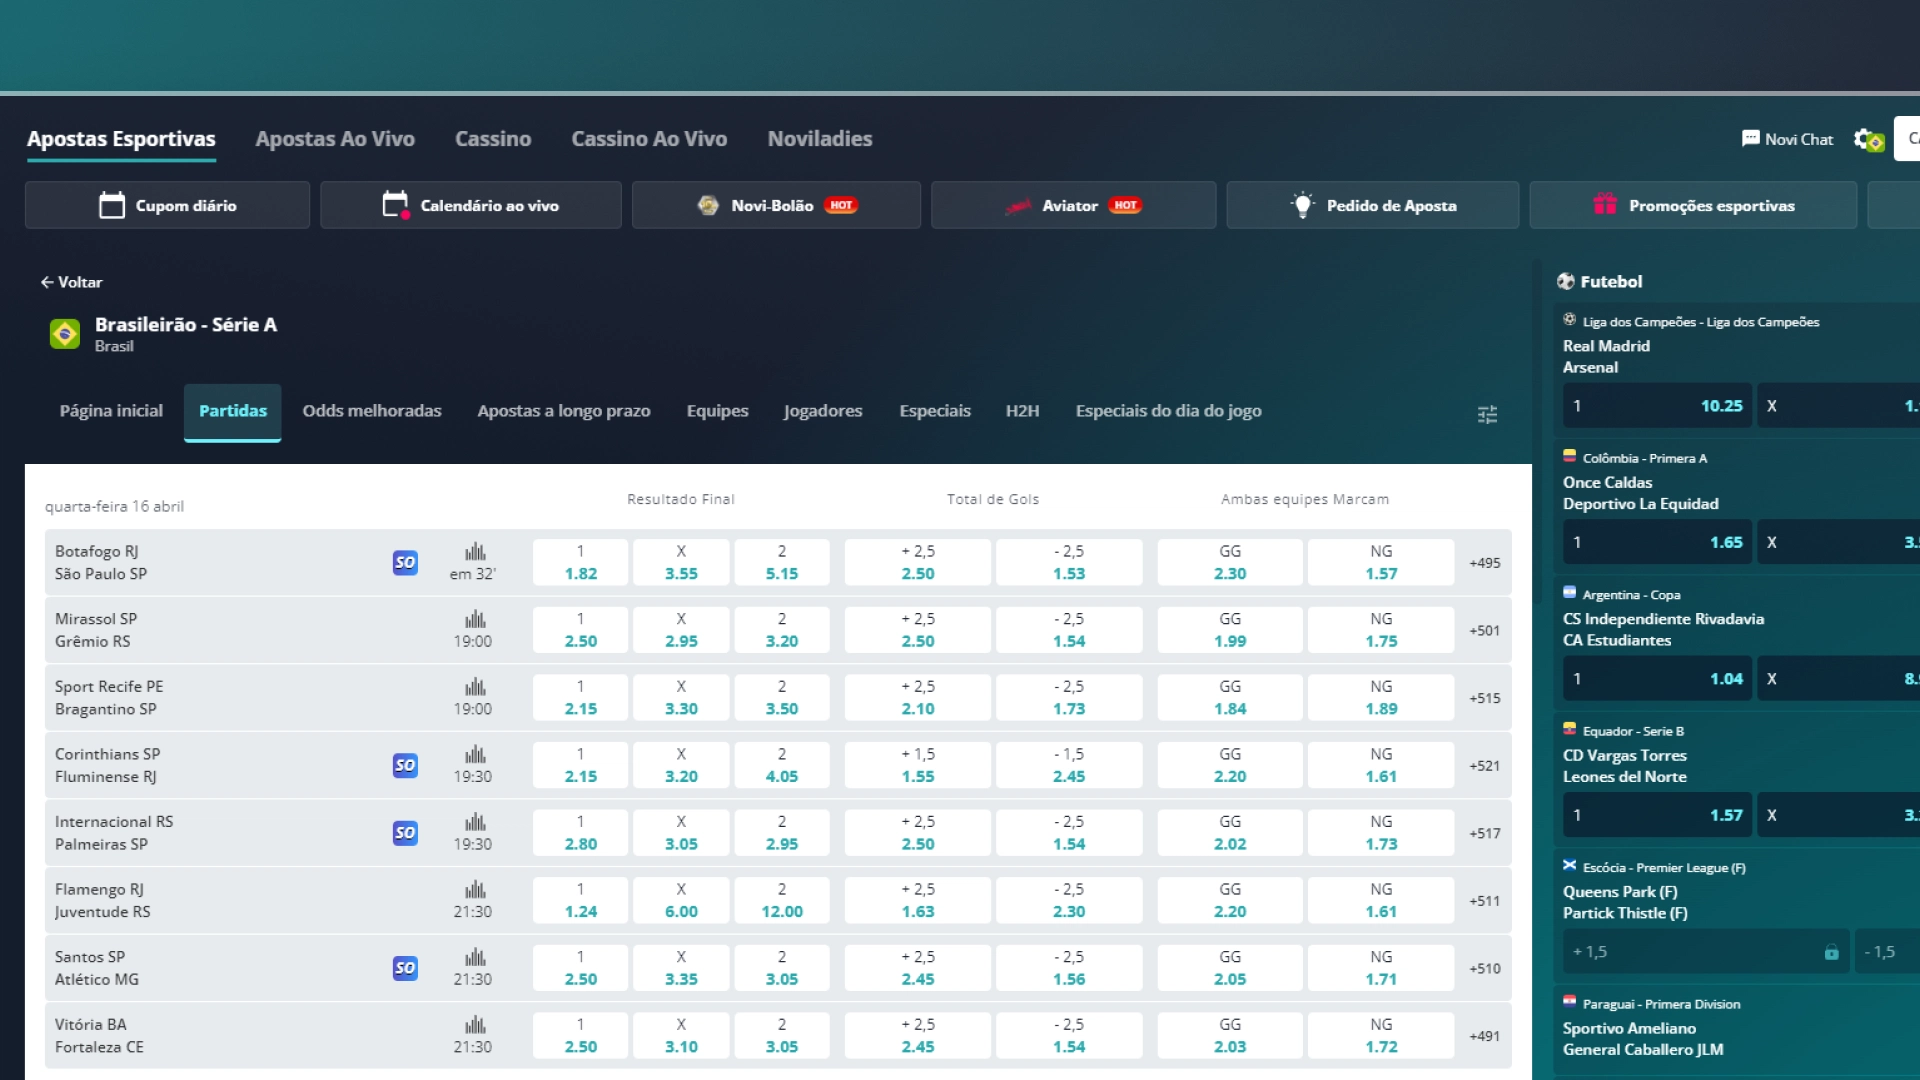Open the Cassino tab

click(493, 139)
